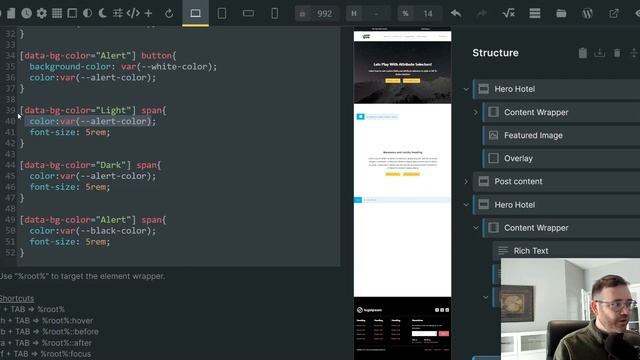Click the grid icon in toolbar
The image size is (640, 360).
click(x=57, y=13)
